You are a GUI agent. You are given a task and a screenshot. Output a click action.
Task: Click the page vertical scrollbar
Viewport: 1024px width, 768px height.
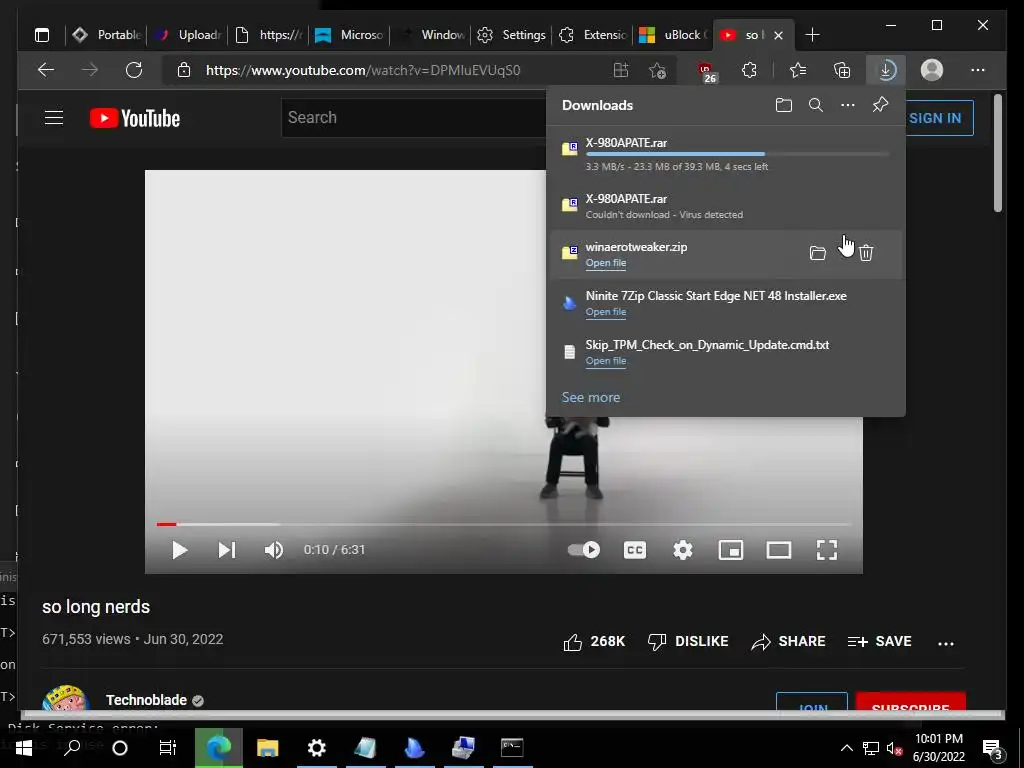coord(998,153)
